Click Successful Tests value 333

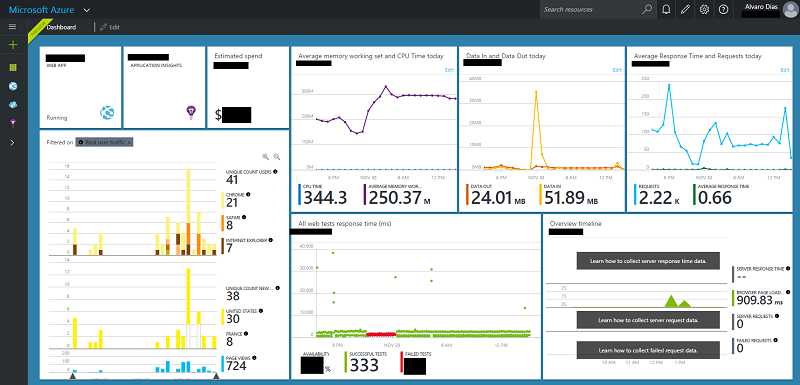pos(364,365)
